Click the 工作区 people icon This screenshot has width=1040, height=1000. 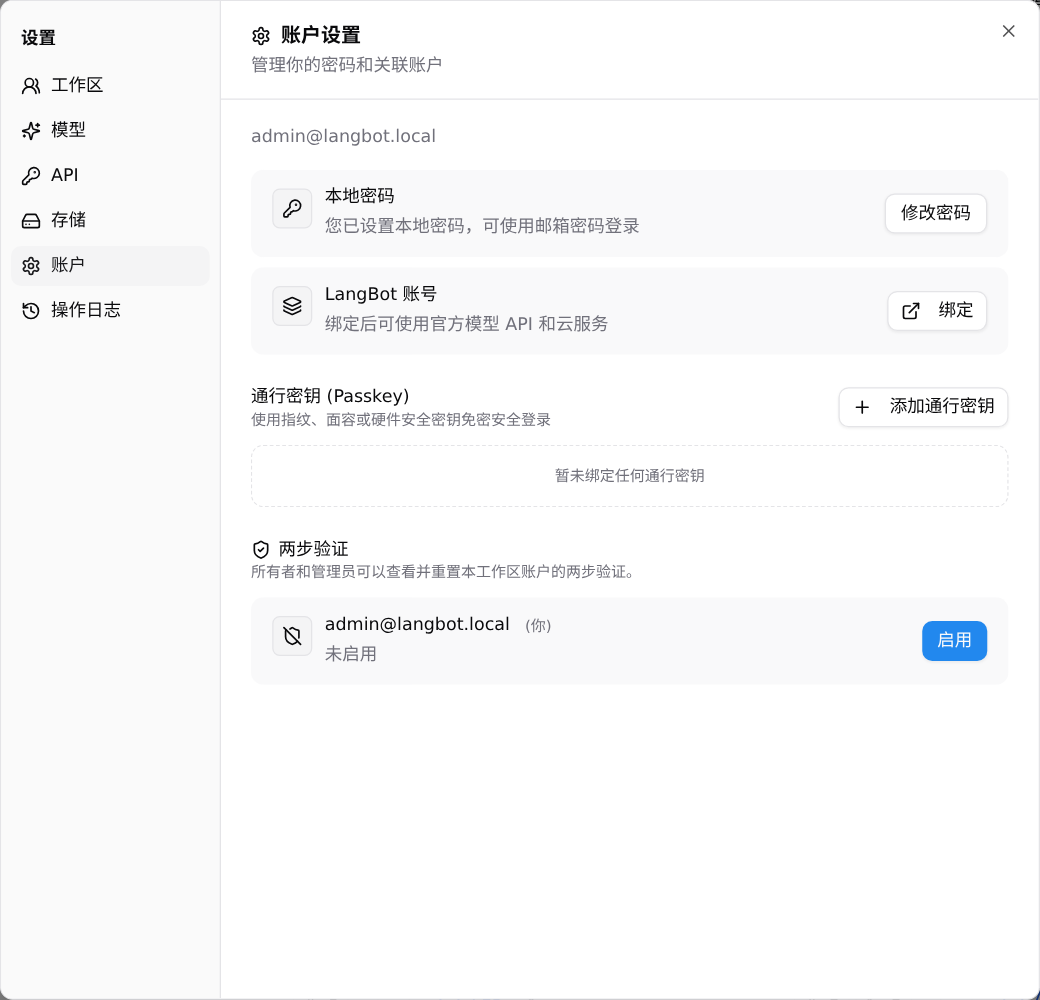tap(31, 86)
